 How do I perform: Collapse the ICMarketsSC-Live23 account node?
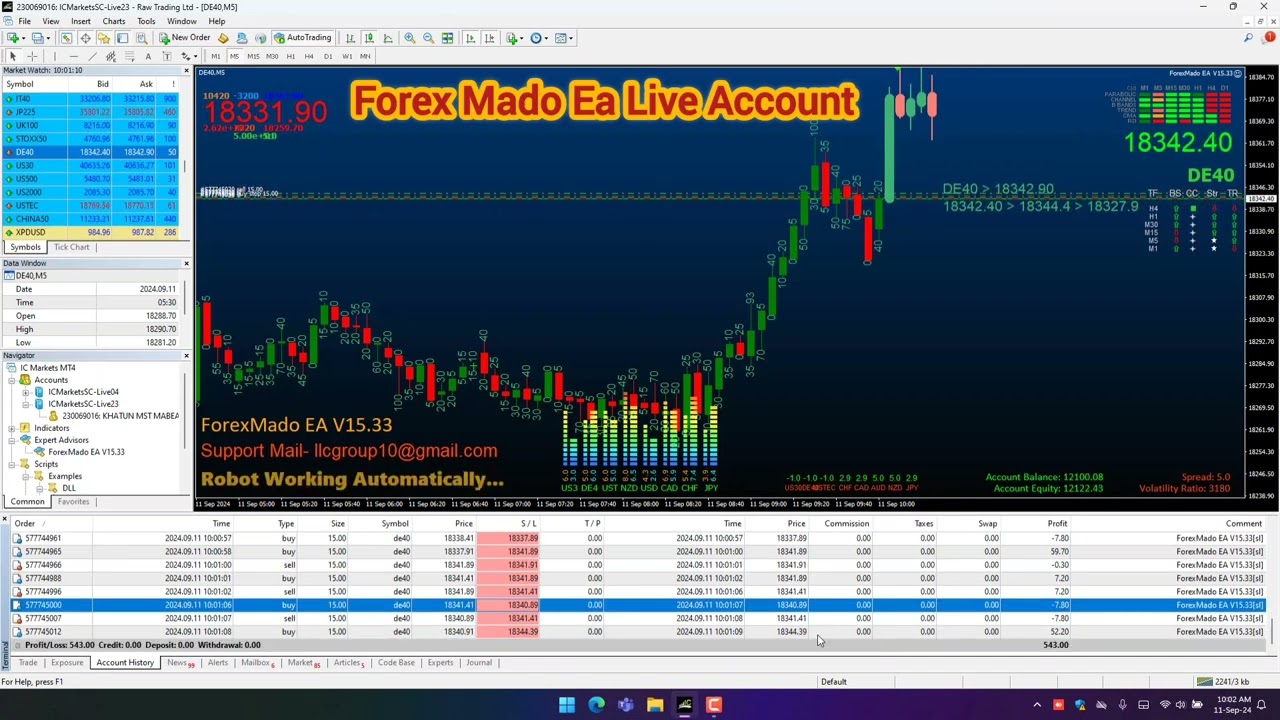point(25,404)
